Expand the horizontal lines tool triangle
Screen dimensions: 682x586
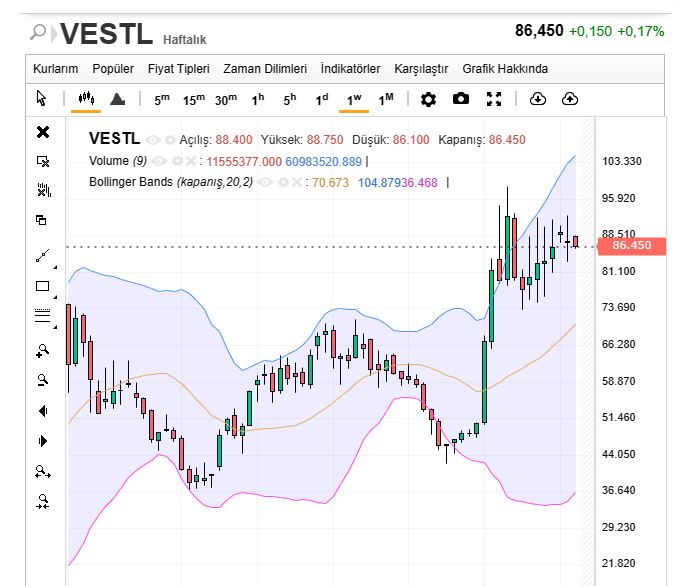click(55, 327)
